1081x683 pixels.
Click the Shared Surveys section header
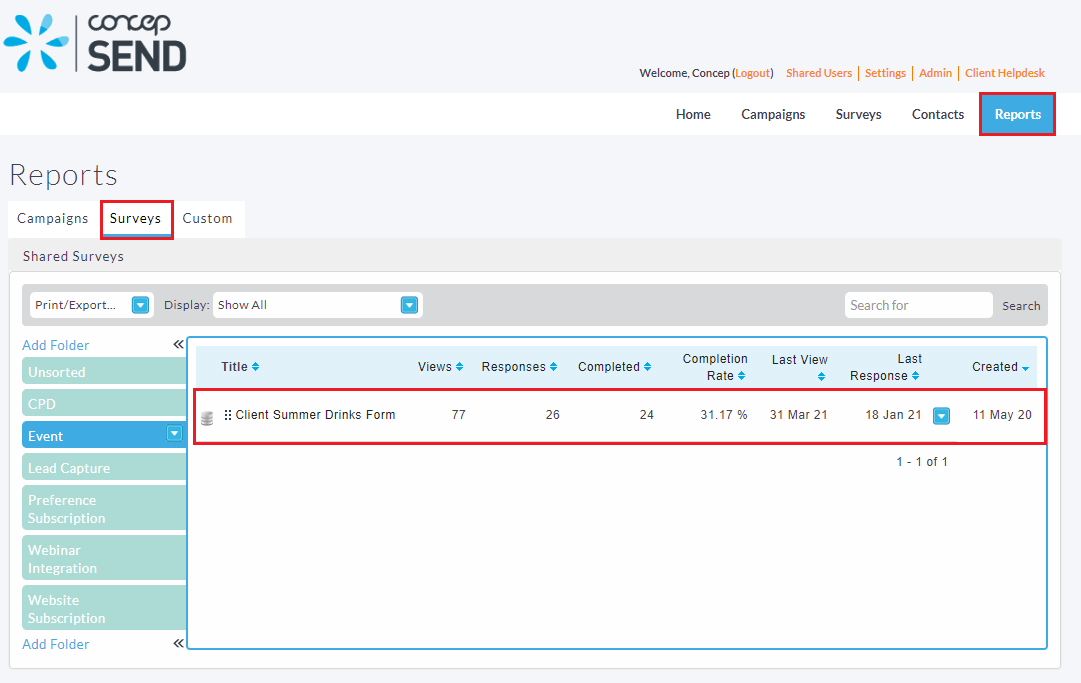[x=73, y=256]
